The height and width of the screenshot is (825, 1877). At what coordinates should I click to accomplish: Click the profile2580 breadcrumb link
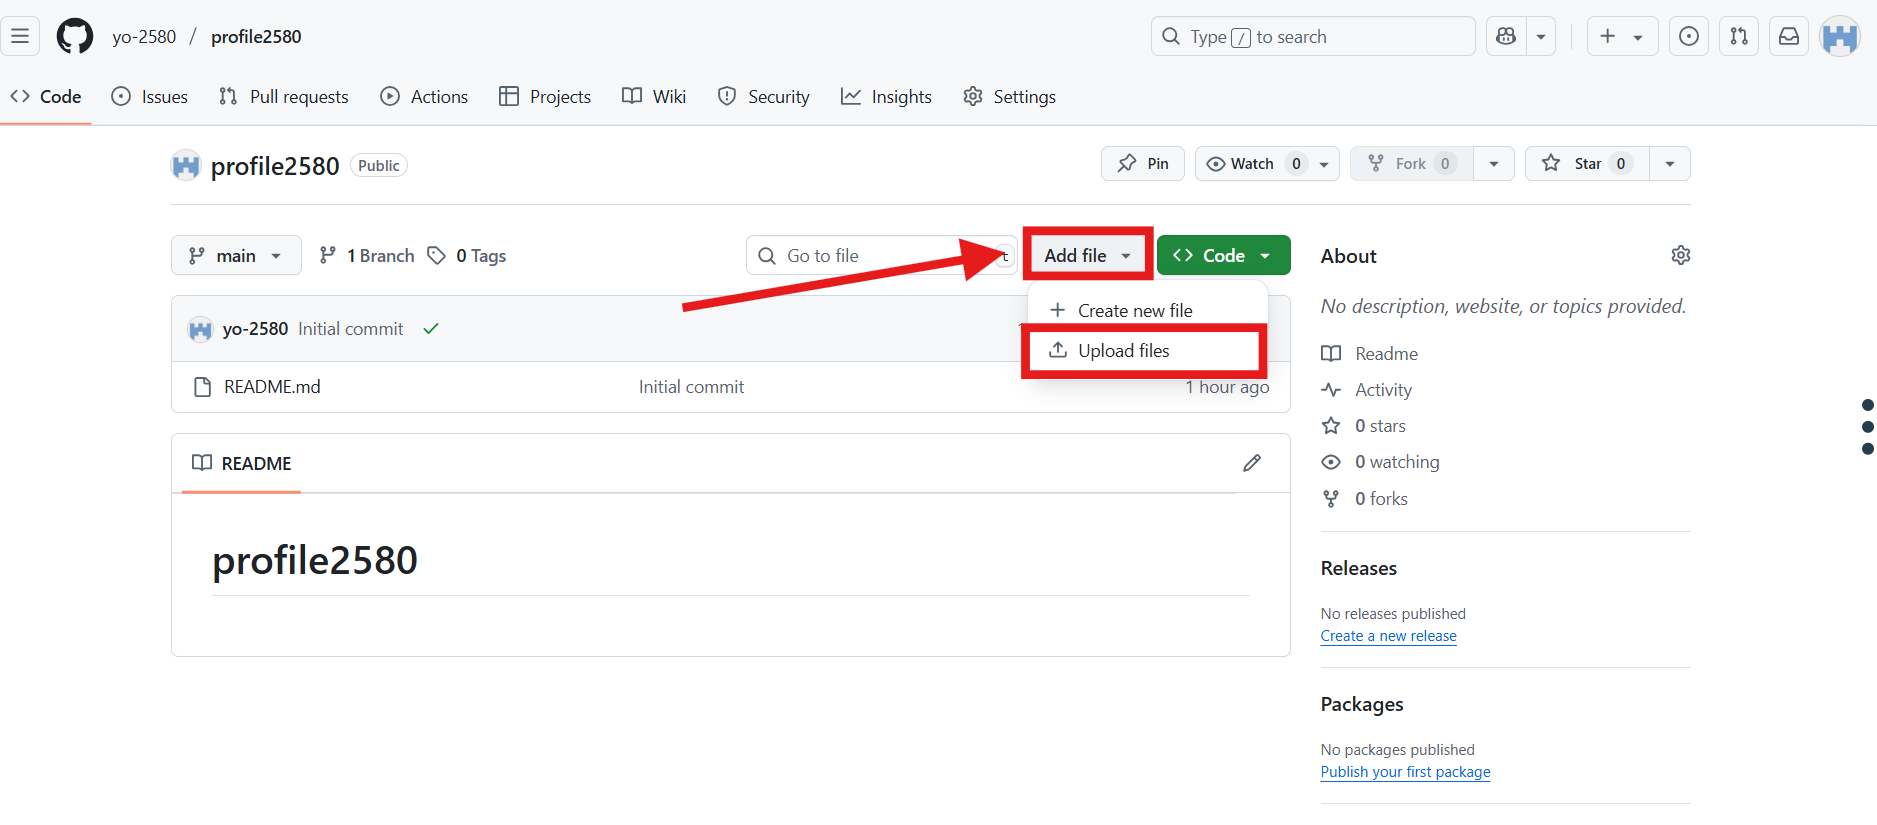tap(256, 37)
